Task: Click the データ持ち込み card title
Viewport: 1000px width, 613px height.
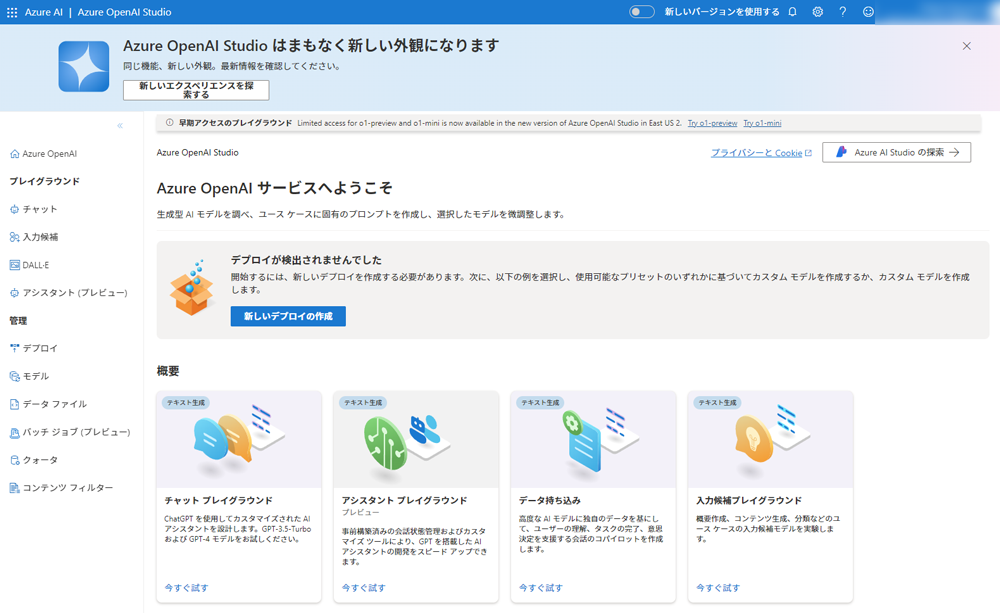Action: tap(550, 501)
